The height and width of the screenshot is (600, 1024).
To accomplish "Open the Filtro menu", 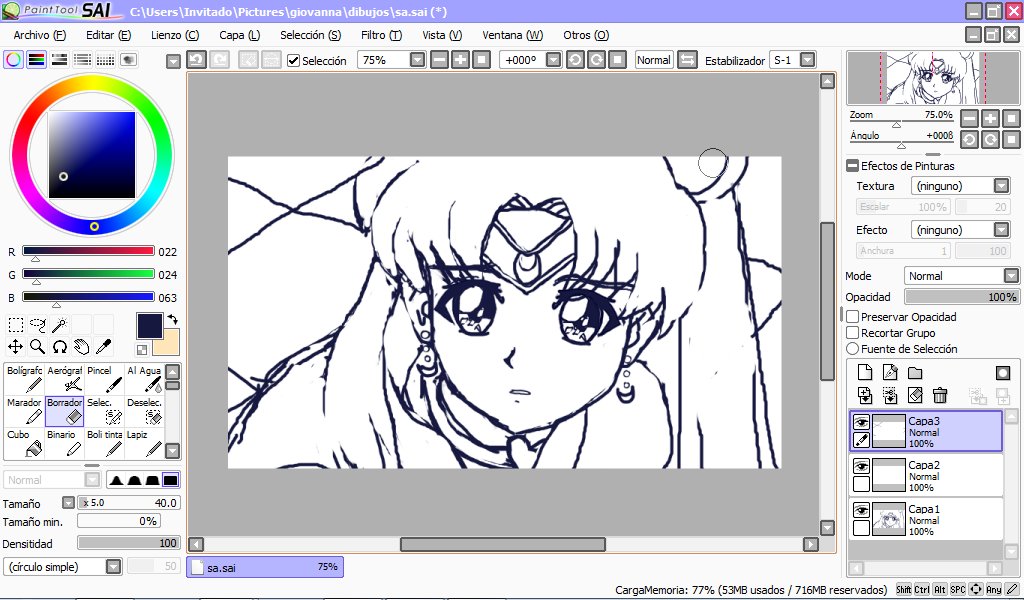I will pos(381,35).
